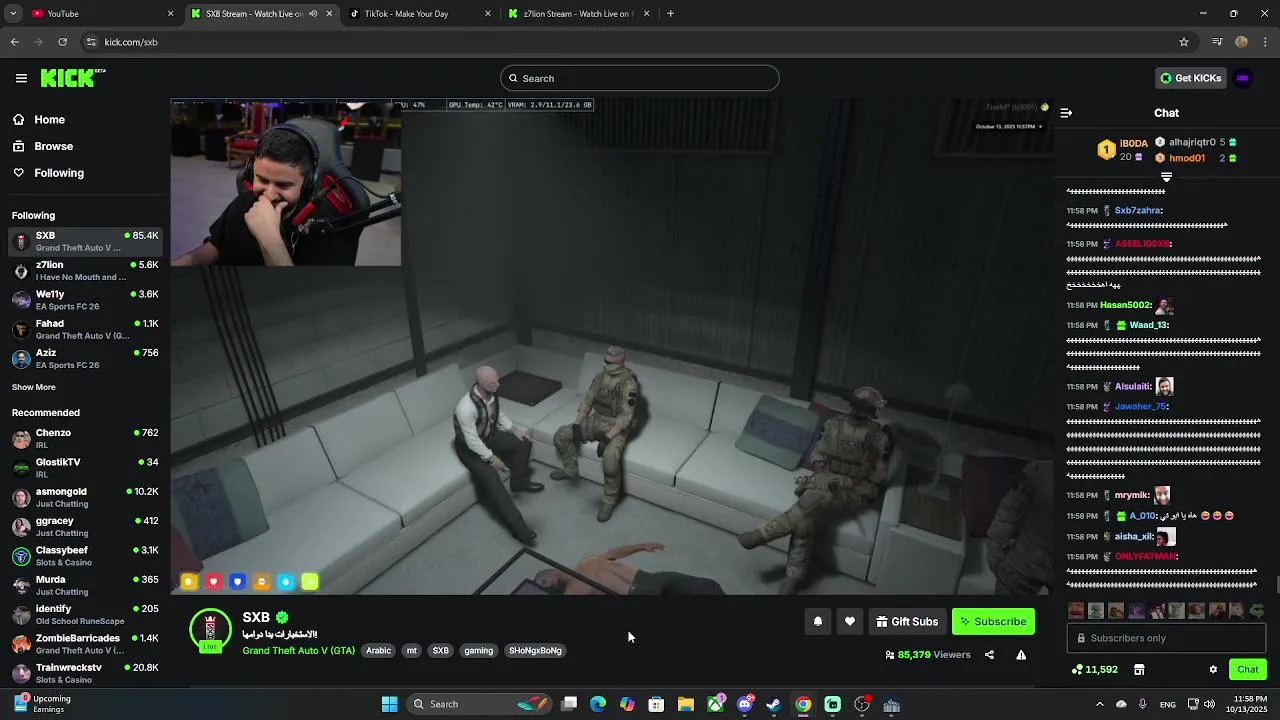
Task: Open chat settings gear
Action: click(1213, 669)
